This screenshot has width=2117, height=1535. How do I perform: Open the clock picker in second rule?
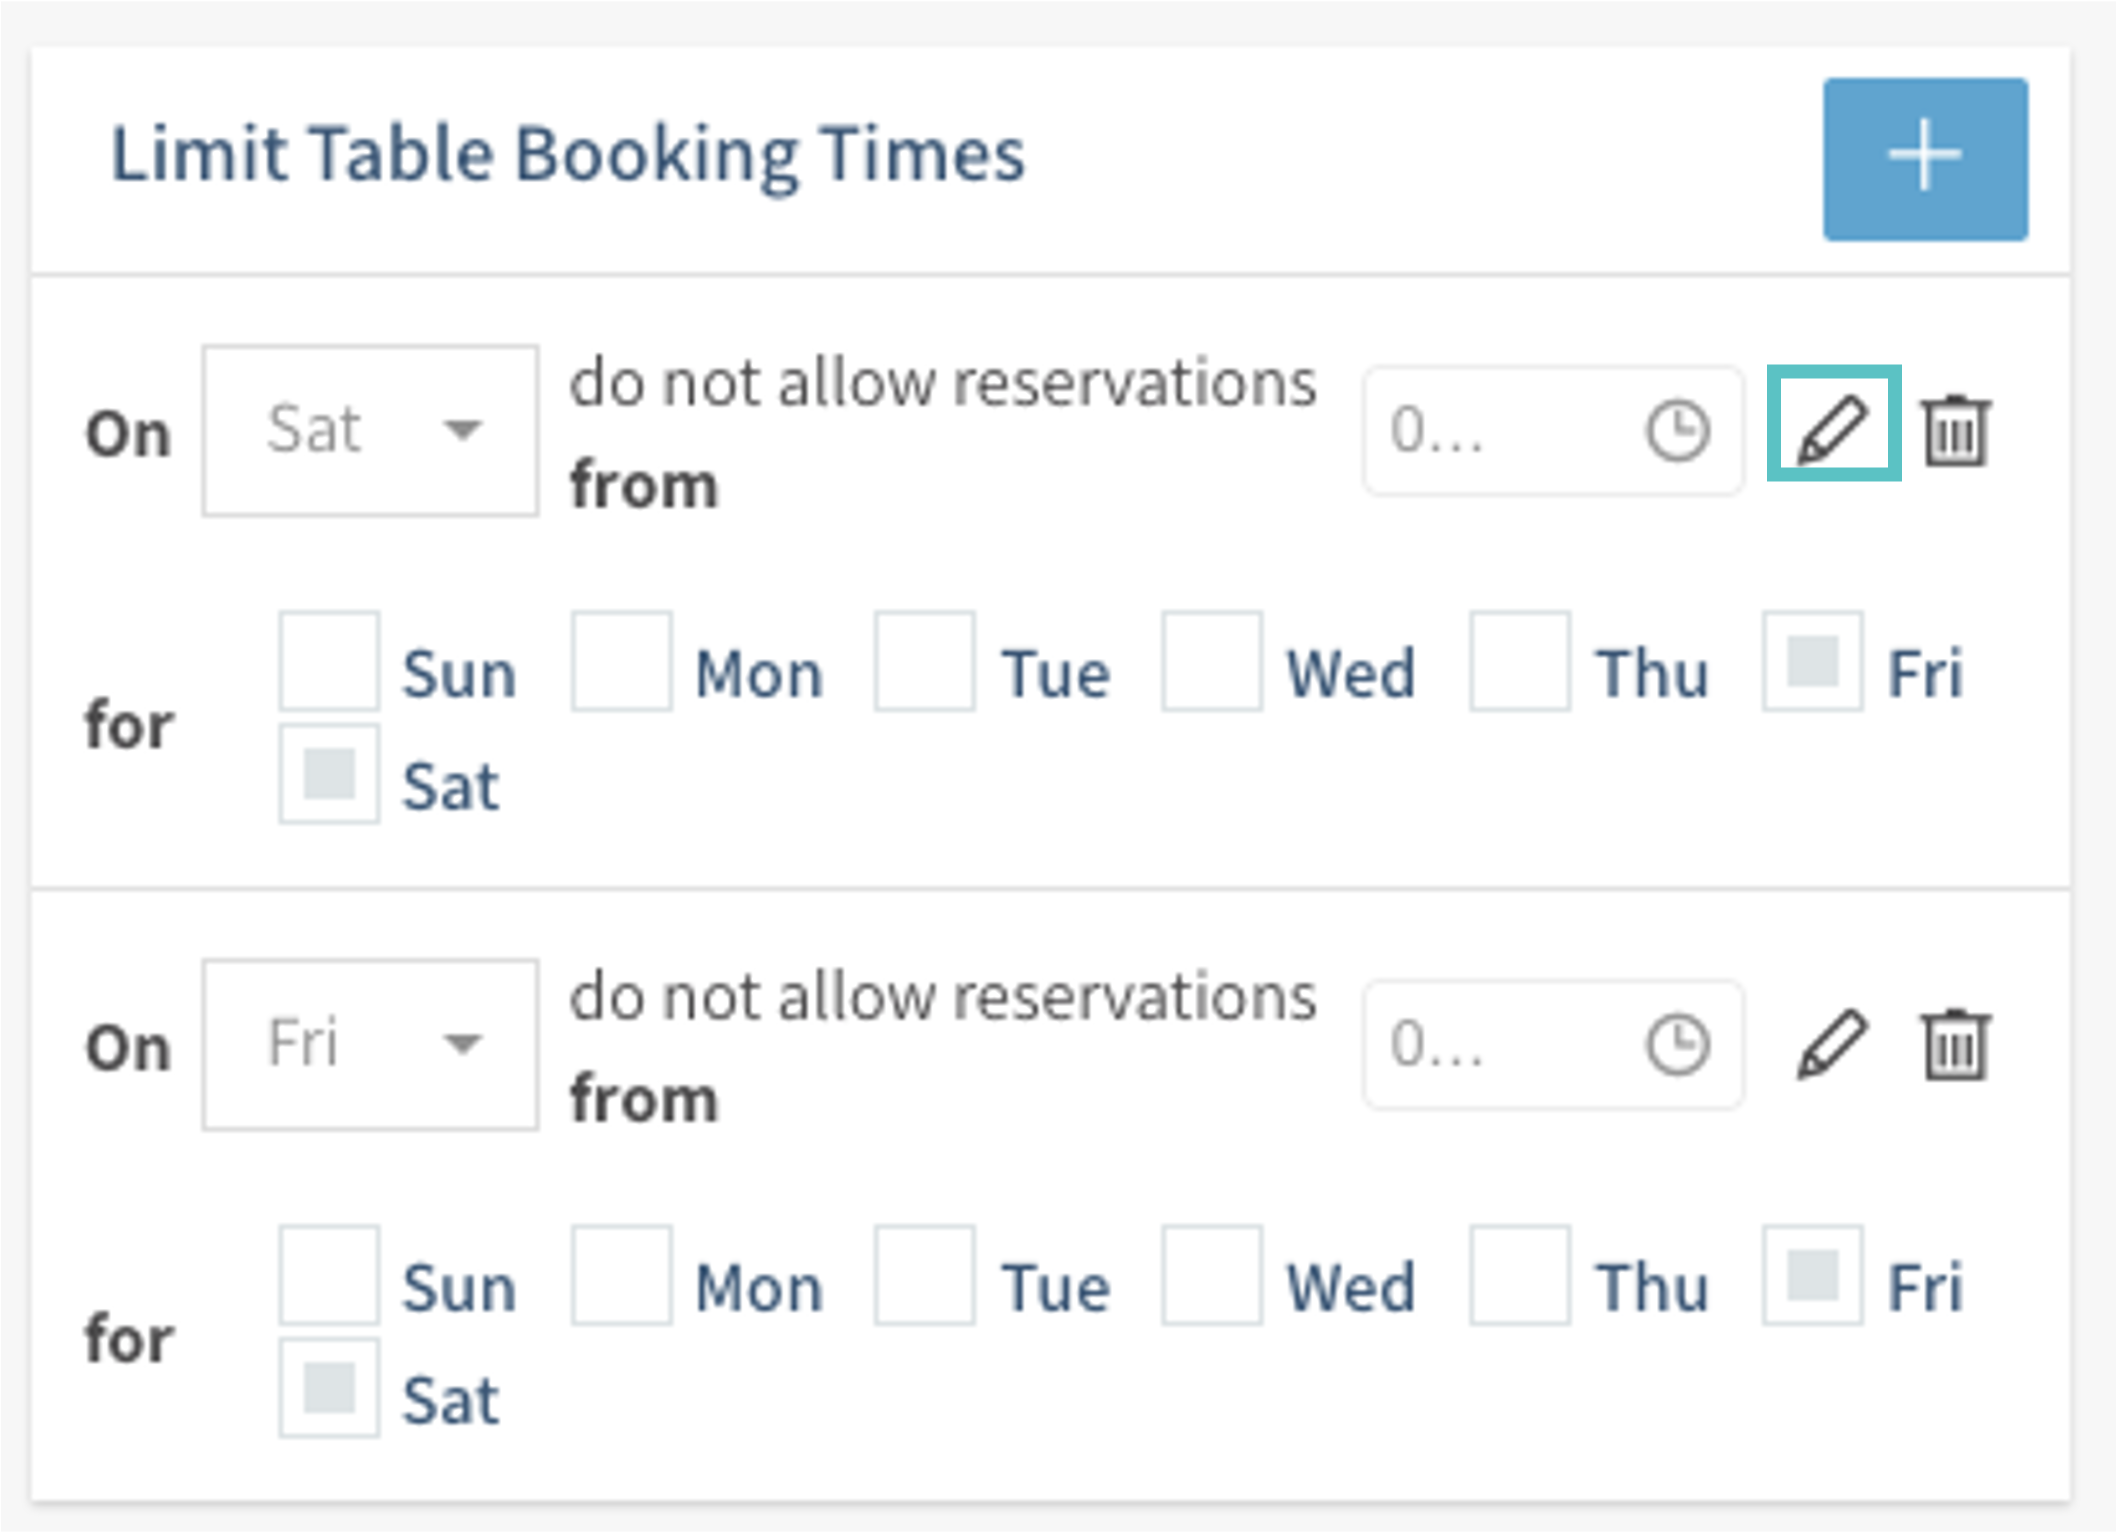pyautogui.click(x=1677, y=1045)
